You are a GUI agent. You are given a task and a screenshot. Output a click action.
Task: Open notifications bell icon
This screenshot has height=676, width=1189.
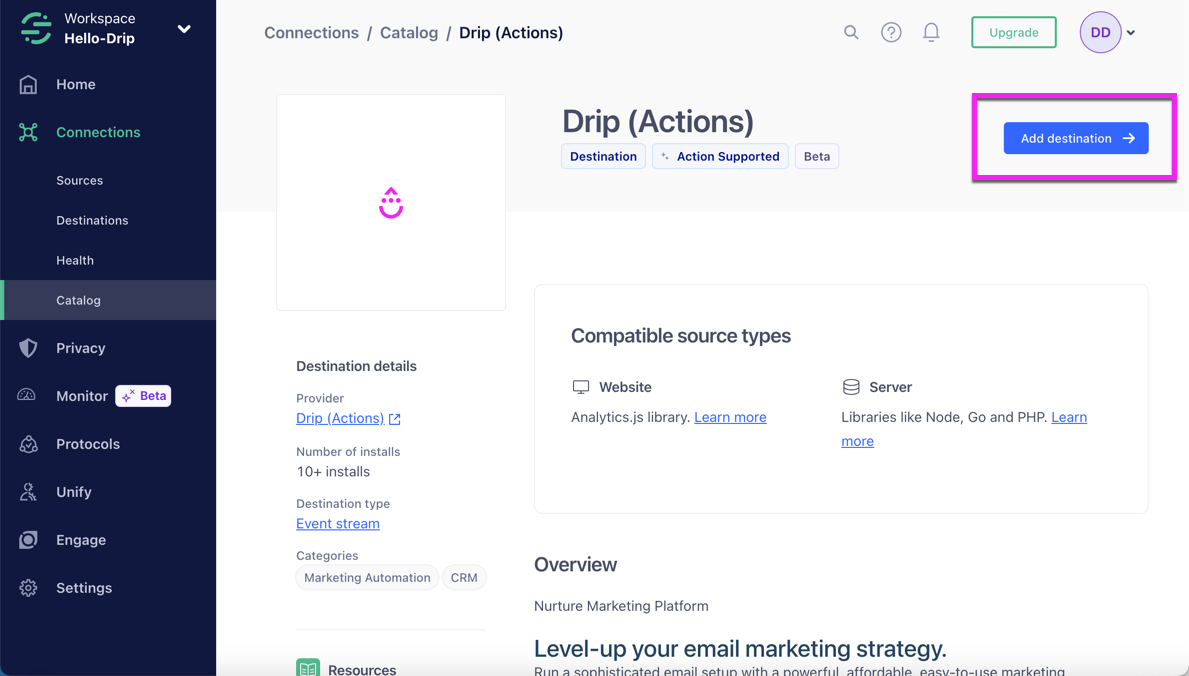(x=931, y=32)
